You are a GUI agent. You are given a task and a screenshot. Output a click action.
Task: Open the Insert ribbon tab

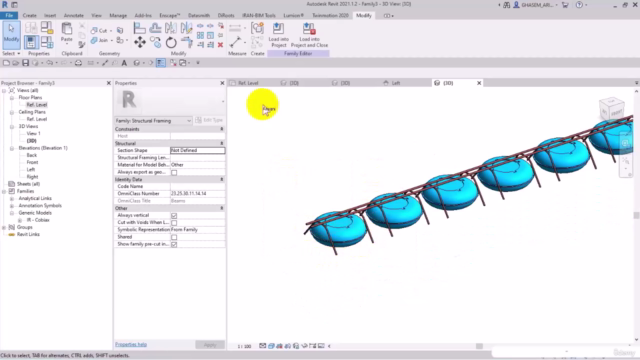click(50, 16)
